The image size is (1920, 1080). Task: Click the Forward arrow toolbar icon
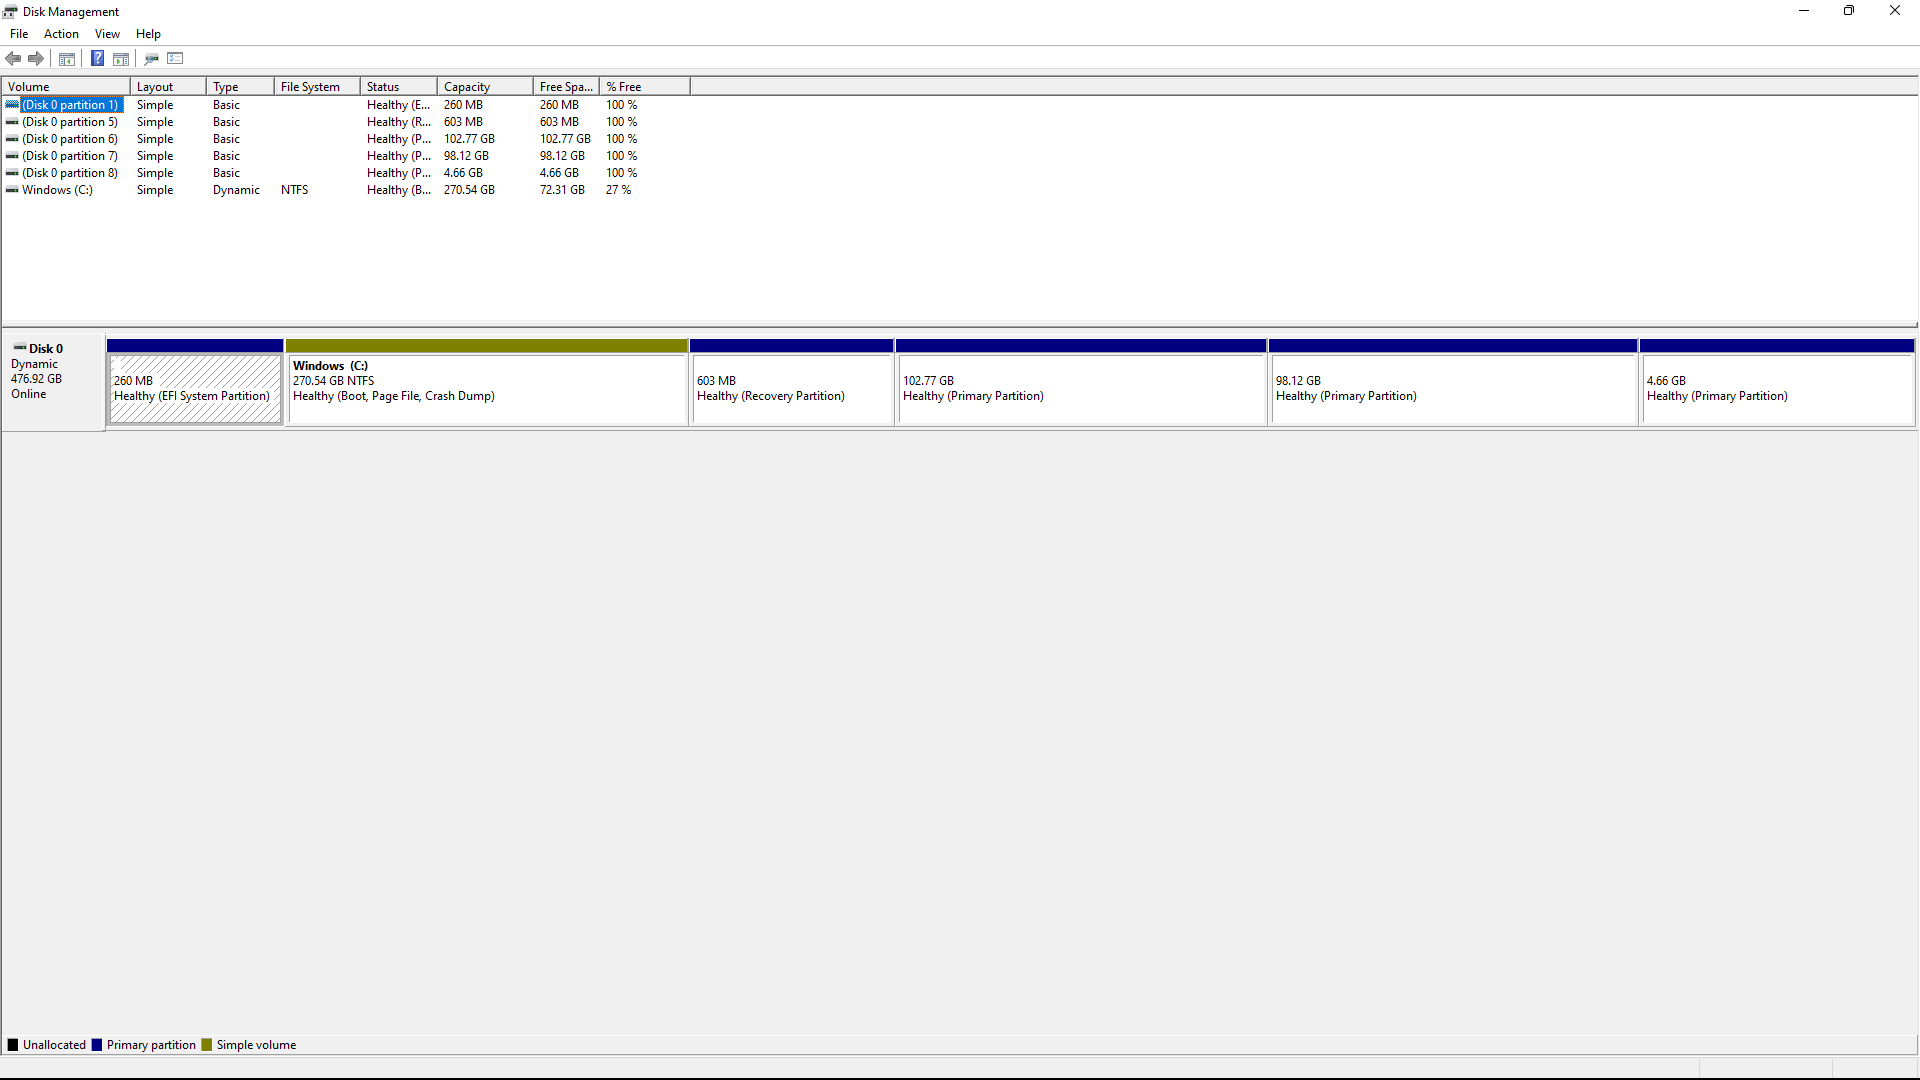36,58
